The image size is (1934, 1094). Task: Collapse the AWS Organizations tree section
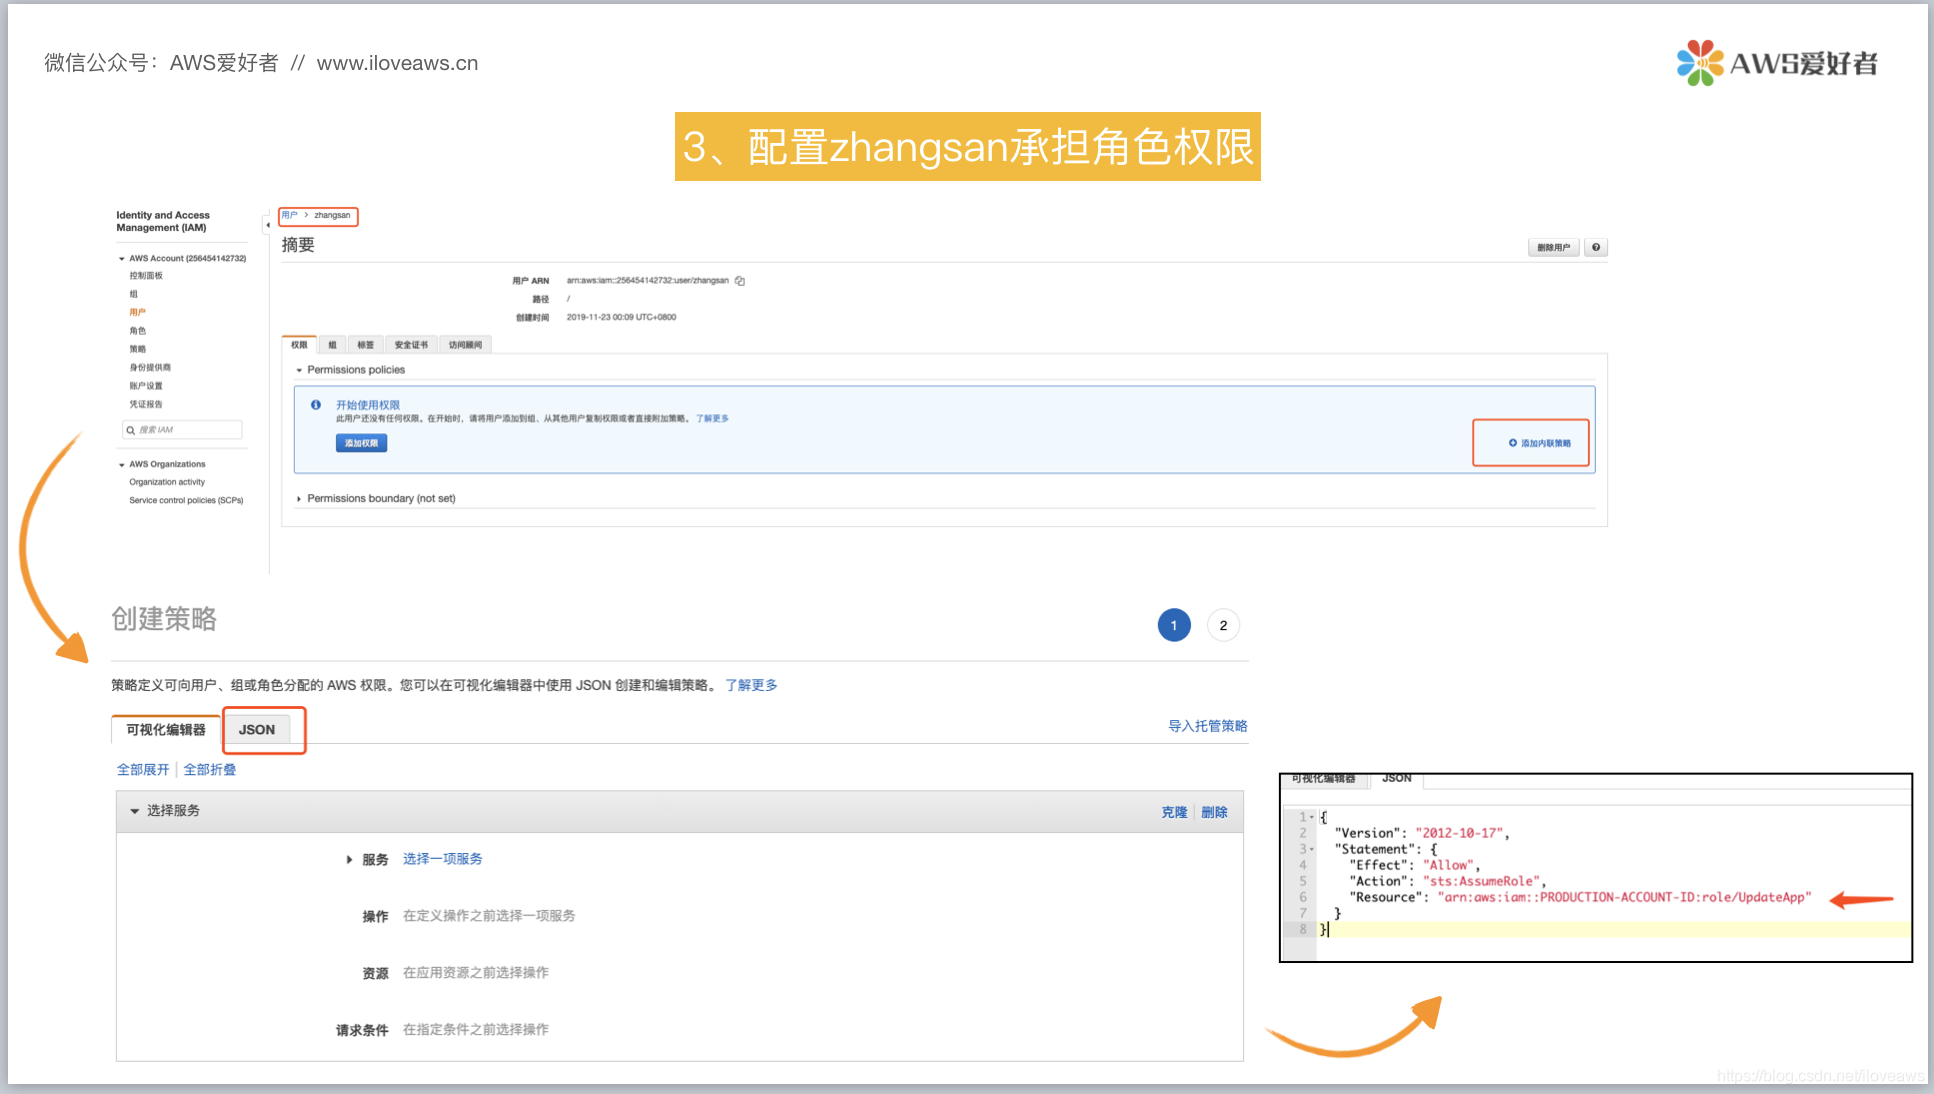pos(122,465)
